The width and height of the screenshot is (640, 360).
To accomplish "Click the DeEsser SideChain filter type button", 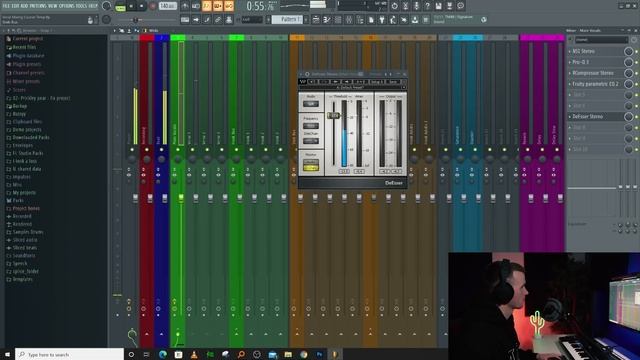I will point(311,141).
